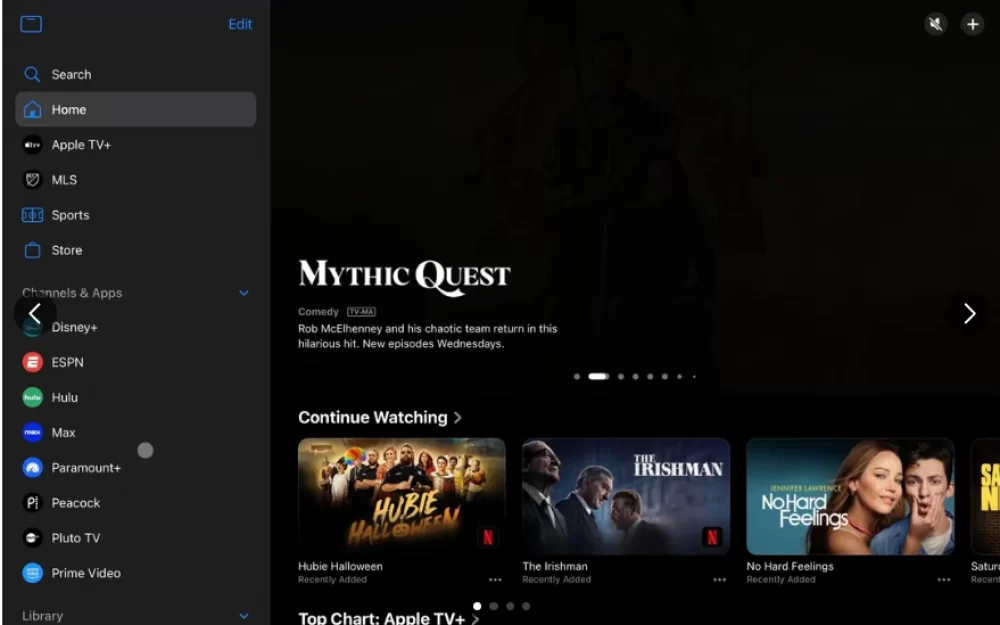Image resolution: width=1000 pixels, height=625 pixels.
Task: Click the Peacock channel icon
Action: pyautogui.click(x=33, y=503)
